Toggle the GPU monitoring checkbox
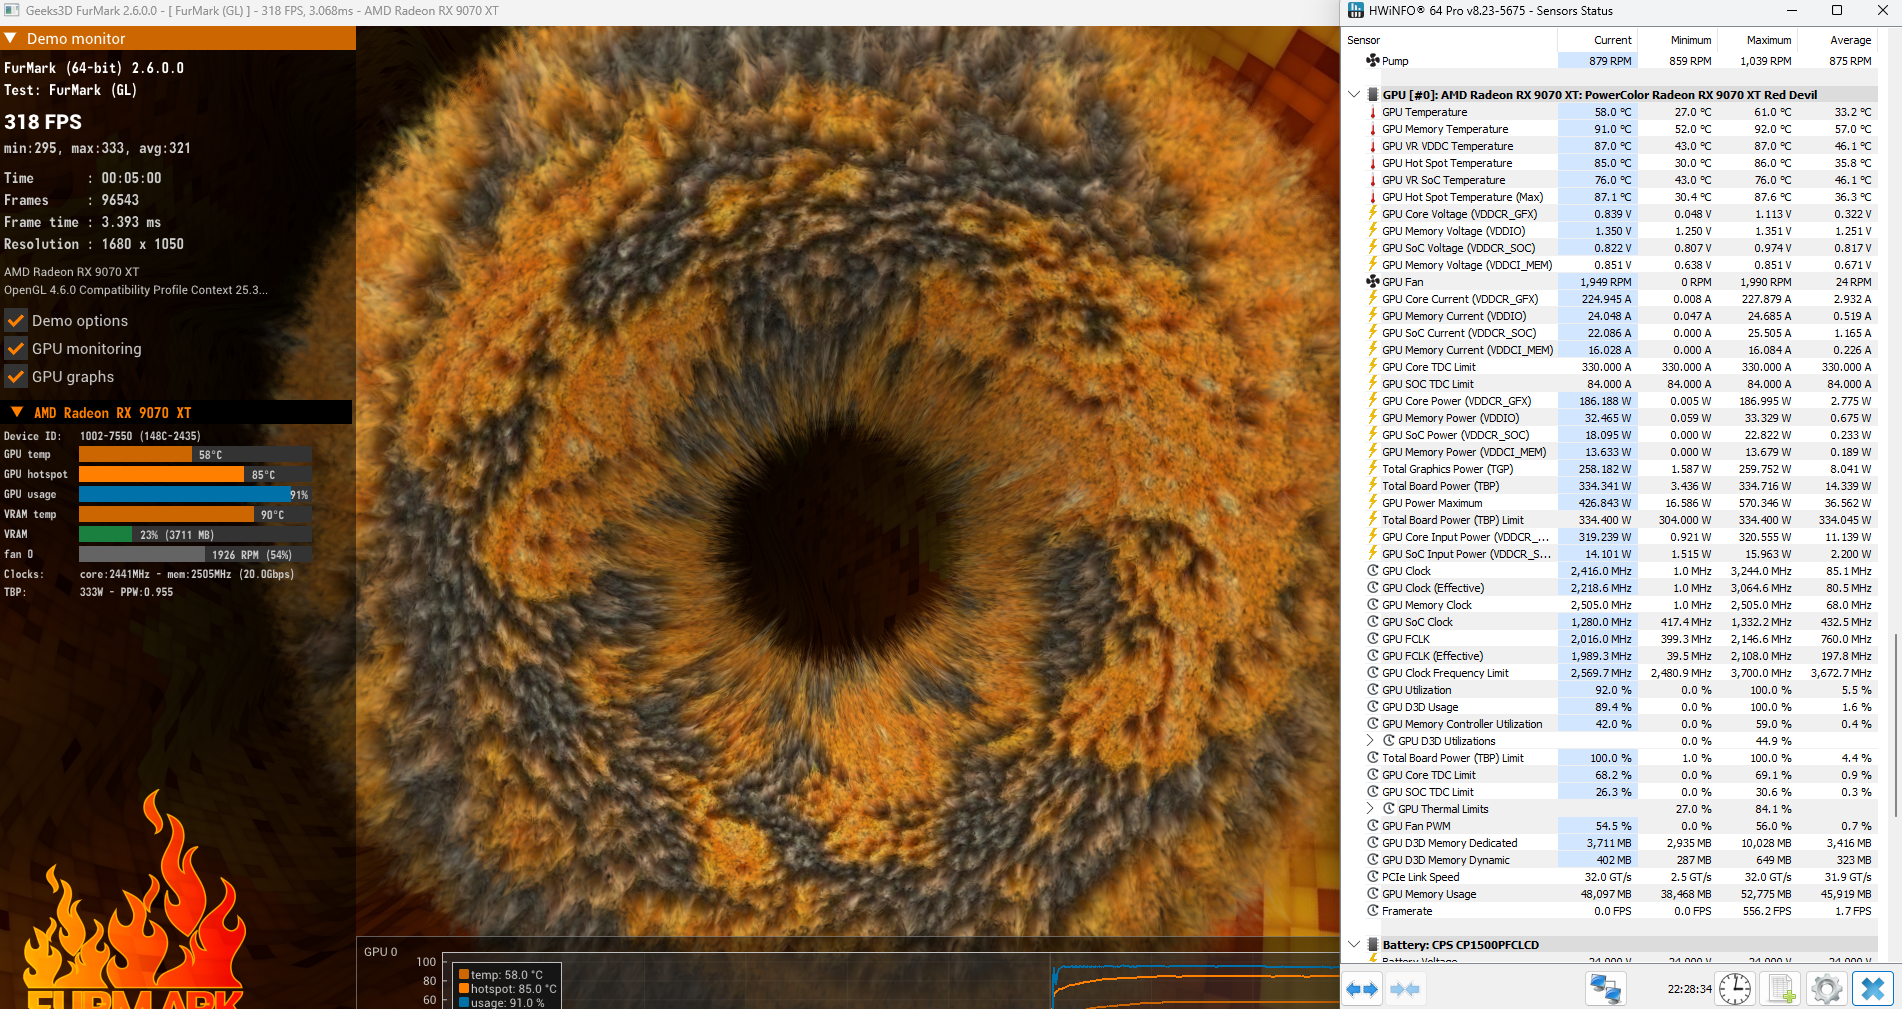This screenshot has width=1902, height=1009. [x=16, y=349]
